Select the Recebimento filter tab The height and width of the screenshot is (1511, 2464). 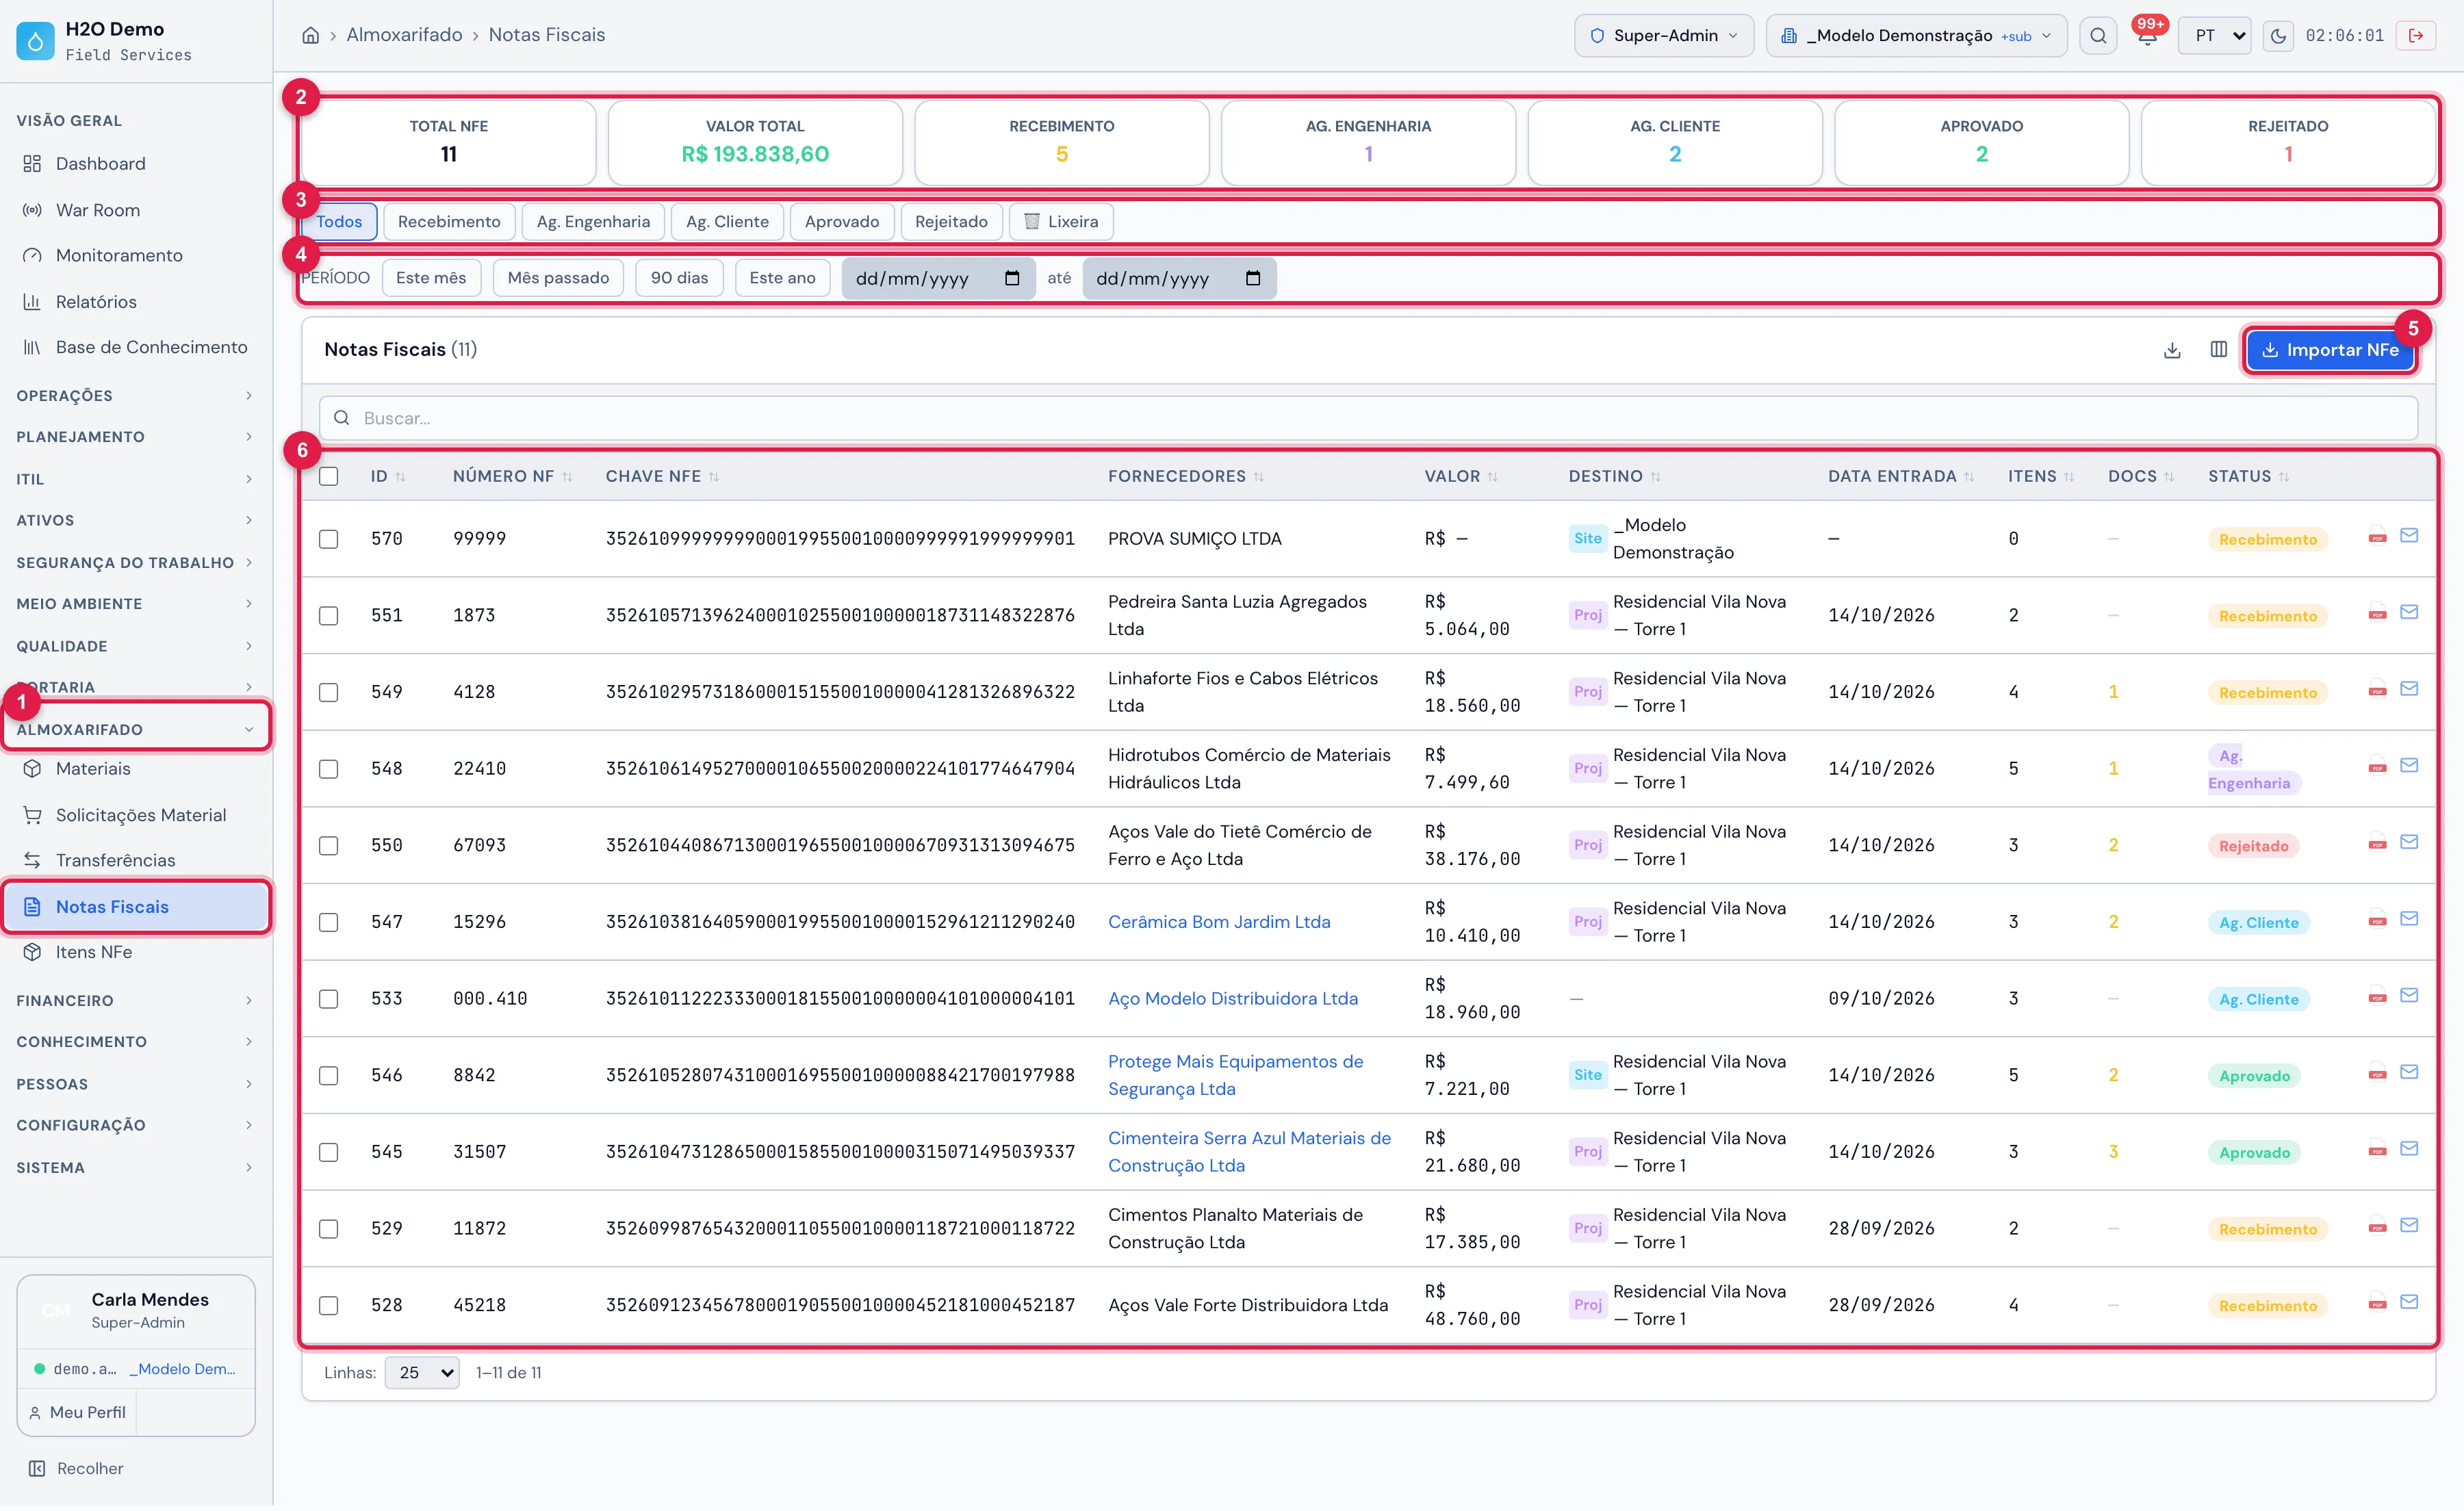(x=449, y=222)
